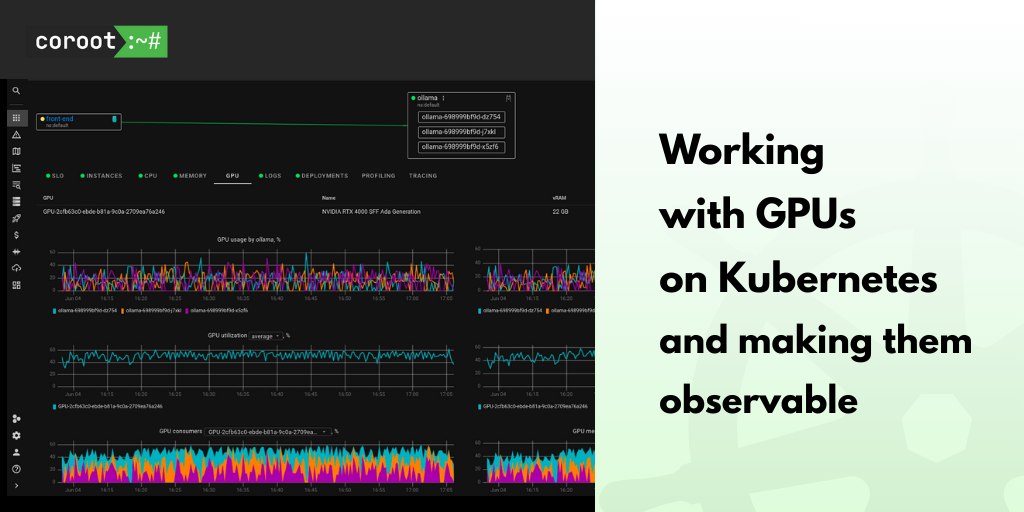Image resolution: width=1024 pixels, height=512 pixels.
Task: Open Nodes via stacked-servers sidebar icon
Action: (16, 202)
